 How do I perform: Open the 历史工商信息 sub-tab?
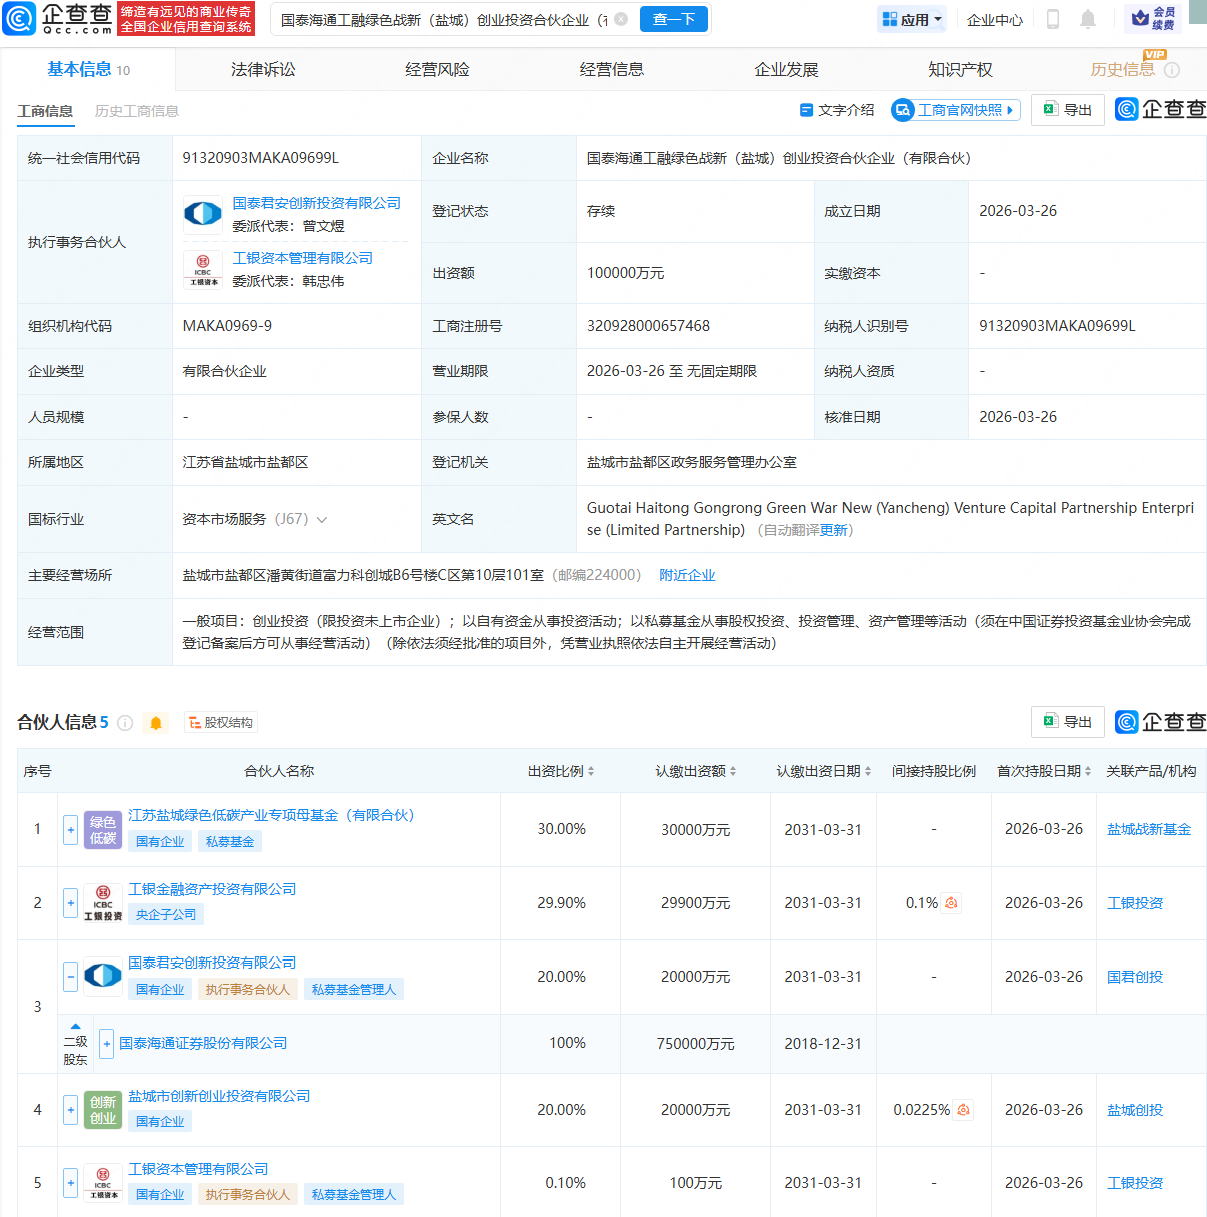136,110
